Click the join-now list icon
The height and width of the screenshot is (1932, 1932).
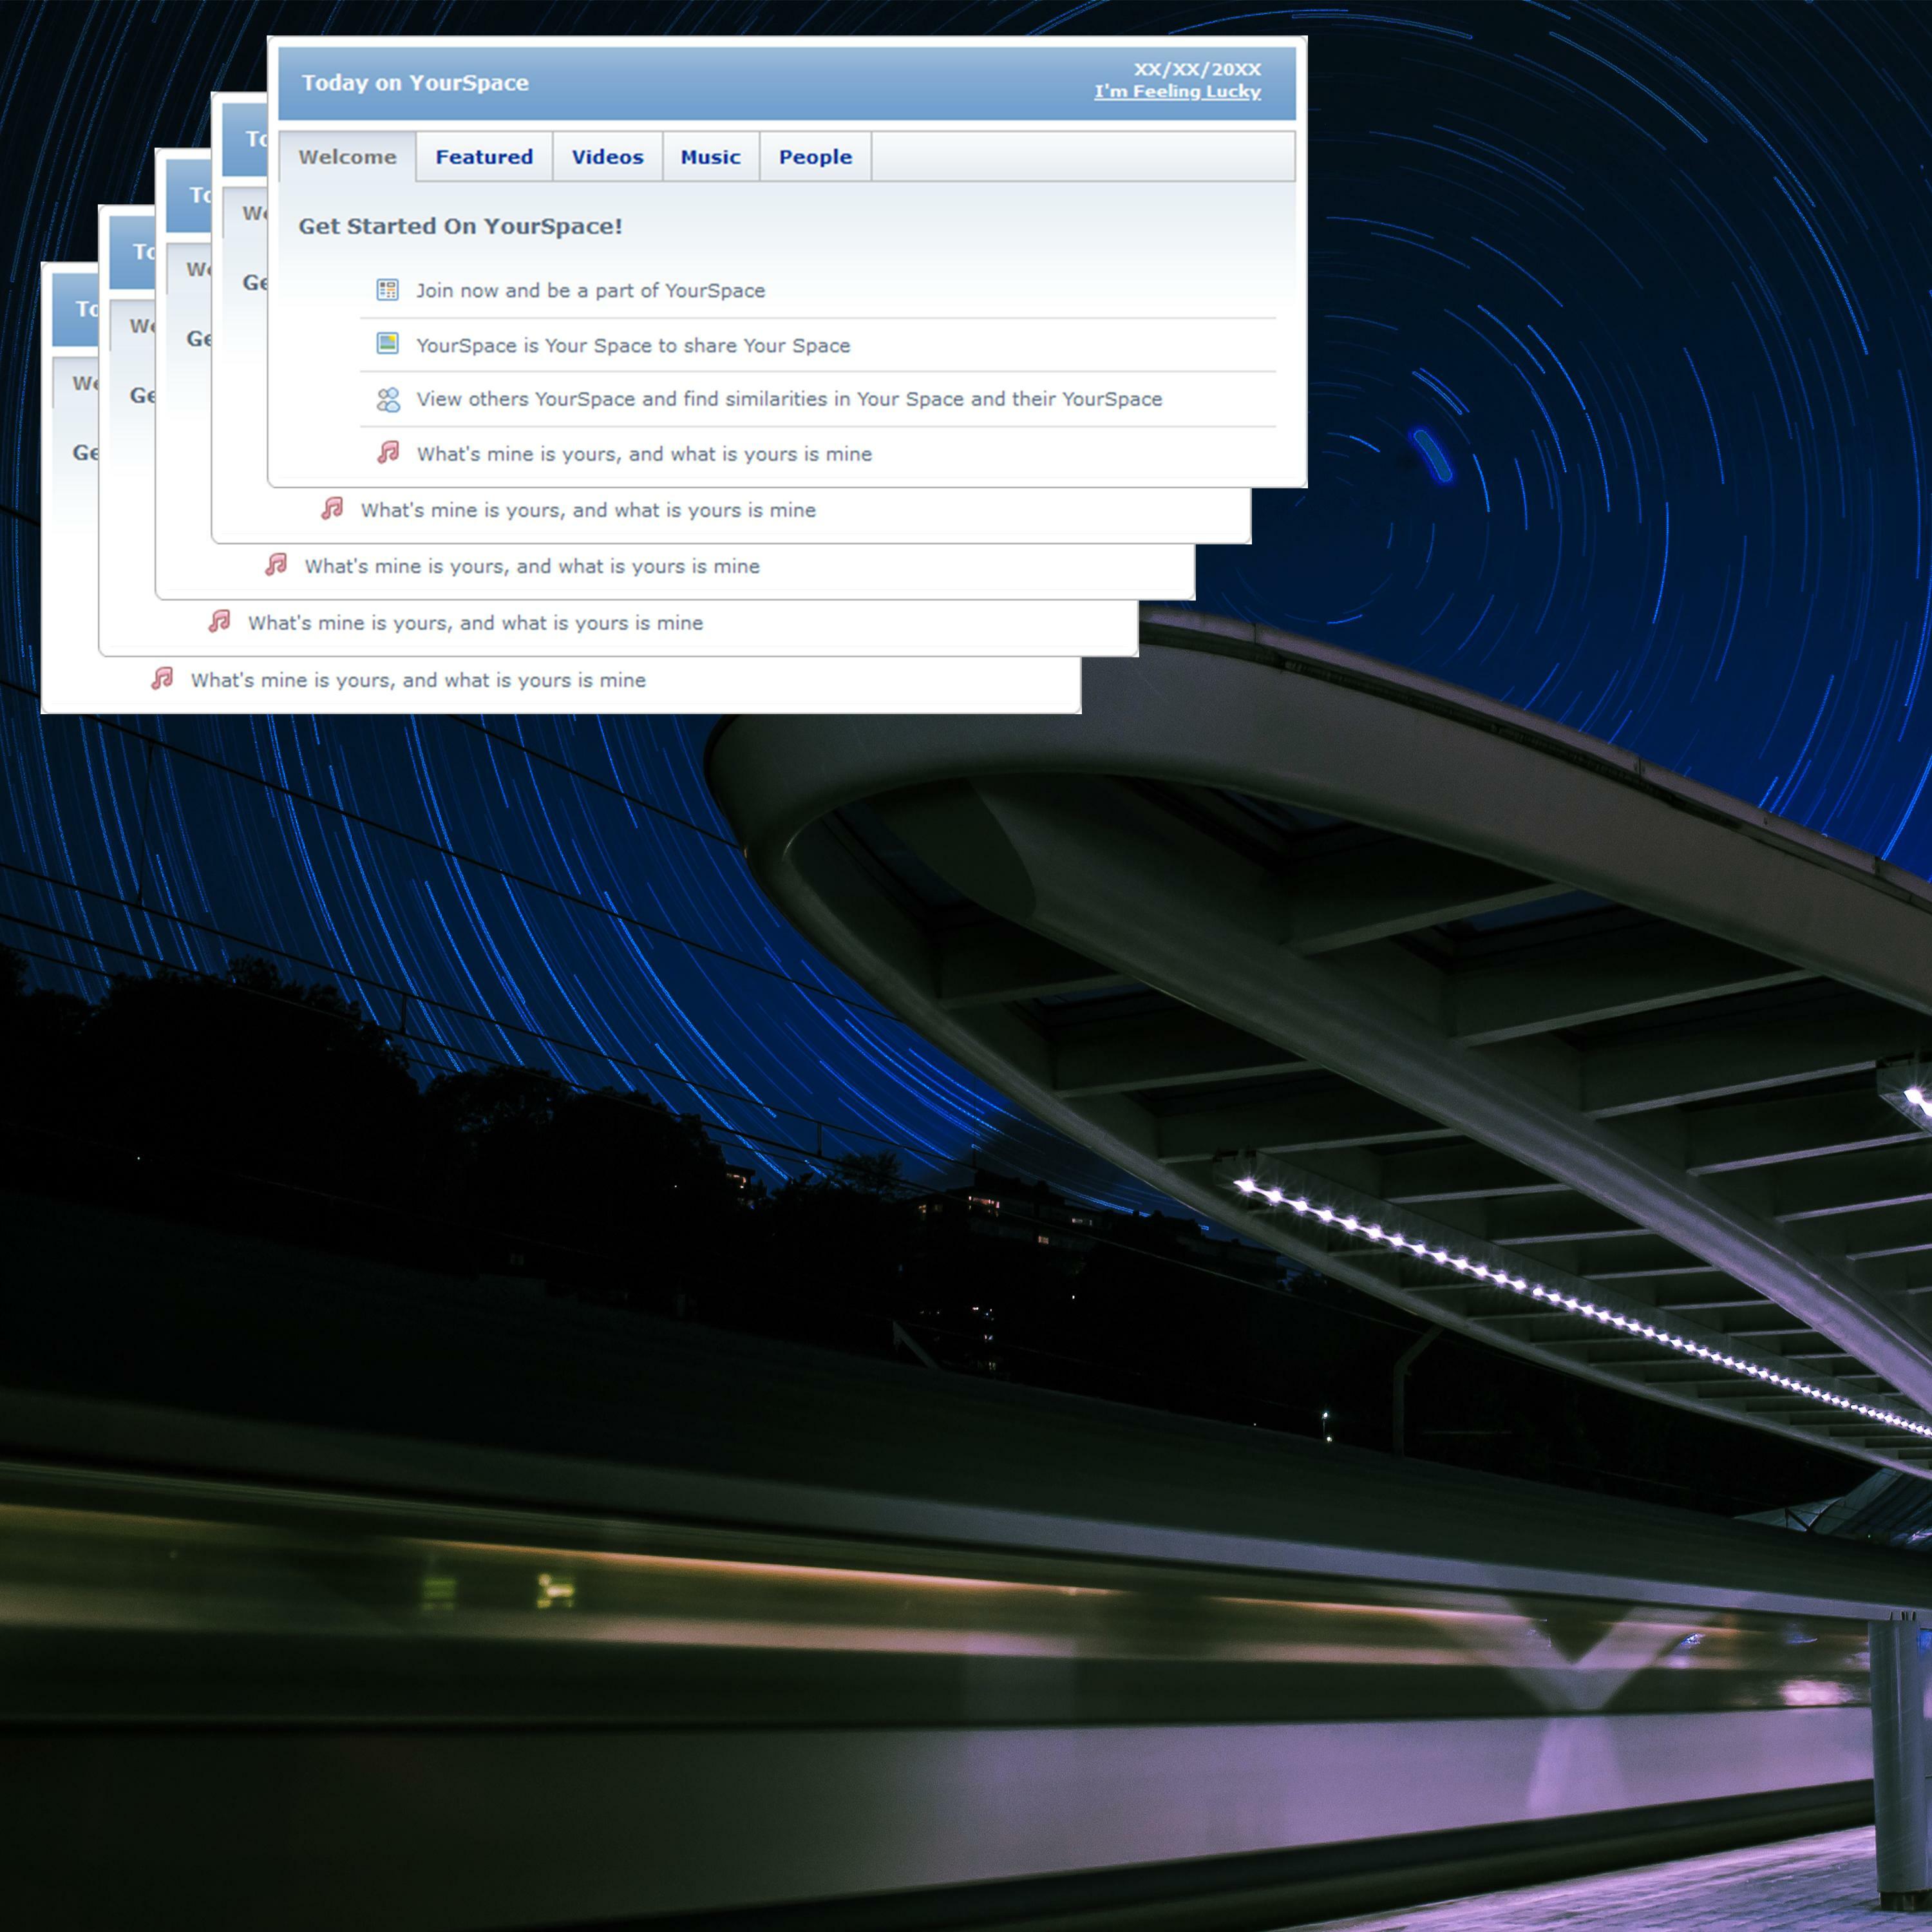tap(387, 290)
